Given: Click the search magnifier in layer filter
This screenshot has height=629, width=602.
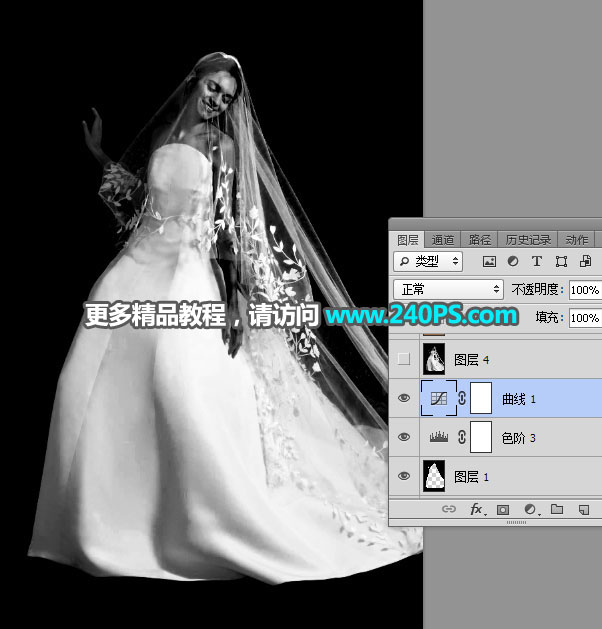Looking at the screenshot, I should tap(404, 262).
